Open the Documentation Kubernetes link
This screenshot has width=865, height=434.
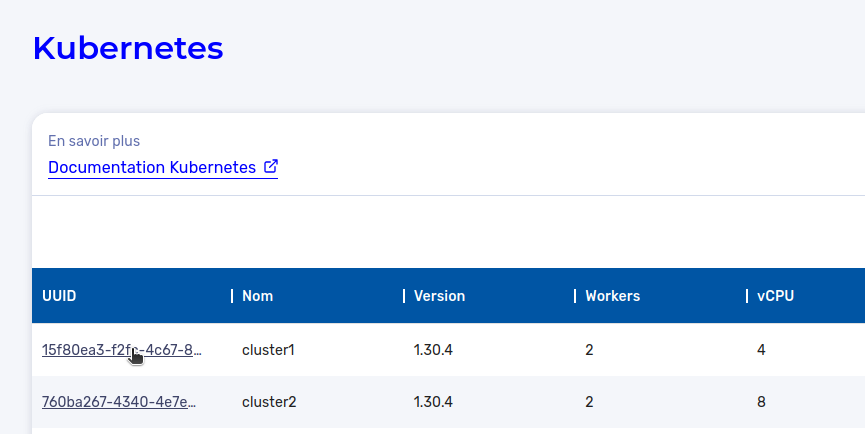[163, 167]
